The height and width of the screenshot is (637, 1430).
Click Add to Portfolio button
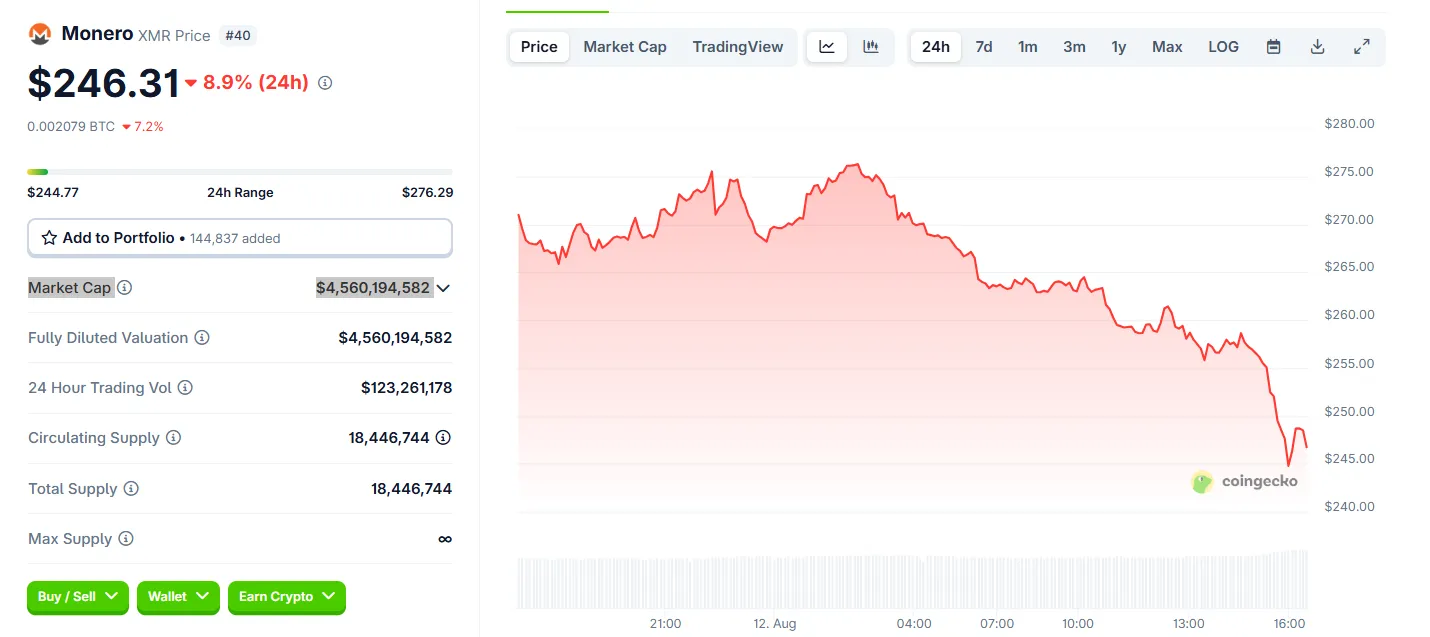(x=240, y=238)
